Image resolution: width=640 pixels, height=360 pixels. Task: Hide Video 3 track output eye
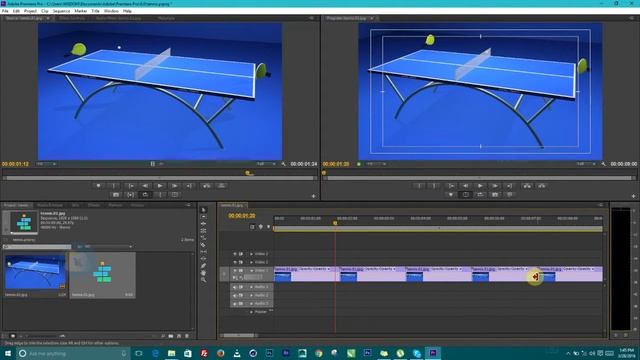tap(235, 254)
